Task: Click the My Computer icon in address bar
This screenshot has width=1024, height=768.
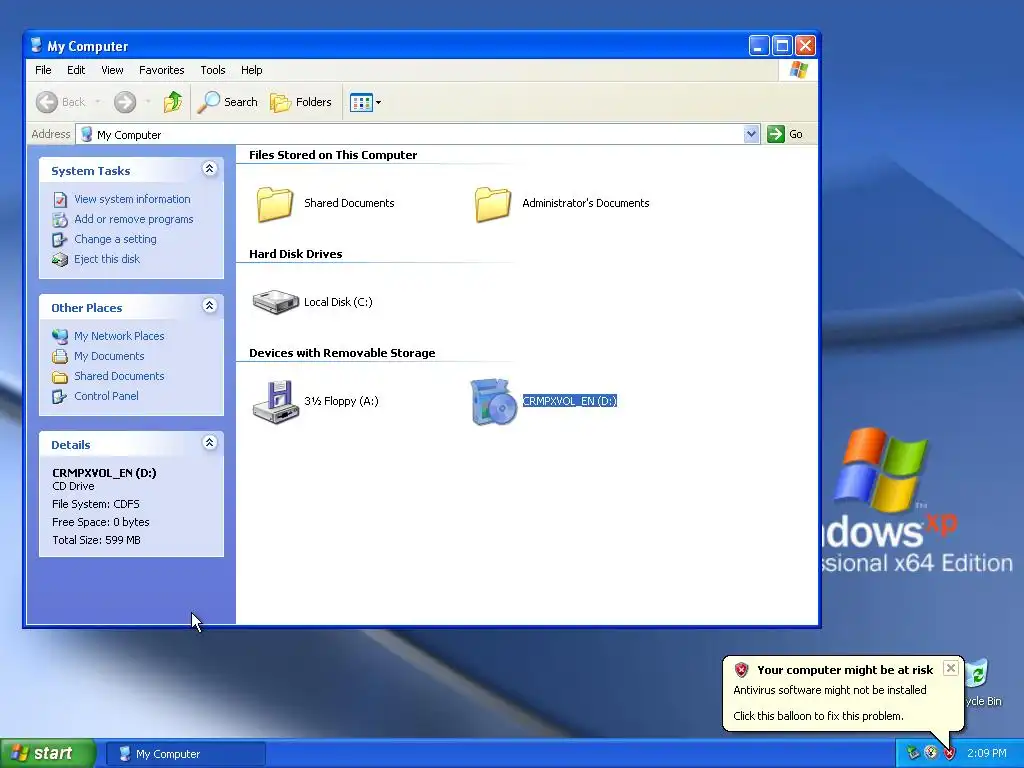Action: [86, 135]
